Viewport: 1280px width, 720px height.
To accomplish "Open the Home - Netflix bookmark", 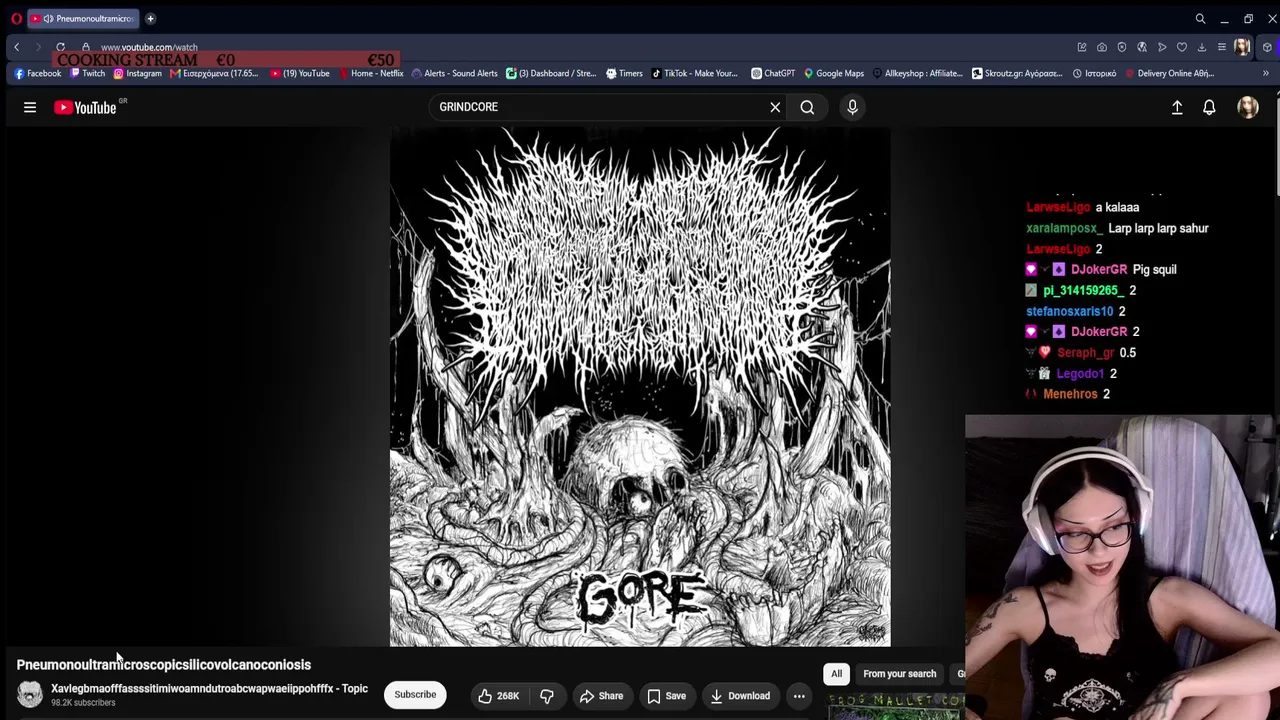I will [x=371, y=73].
